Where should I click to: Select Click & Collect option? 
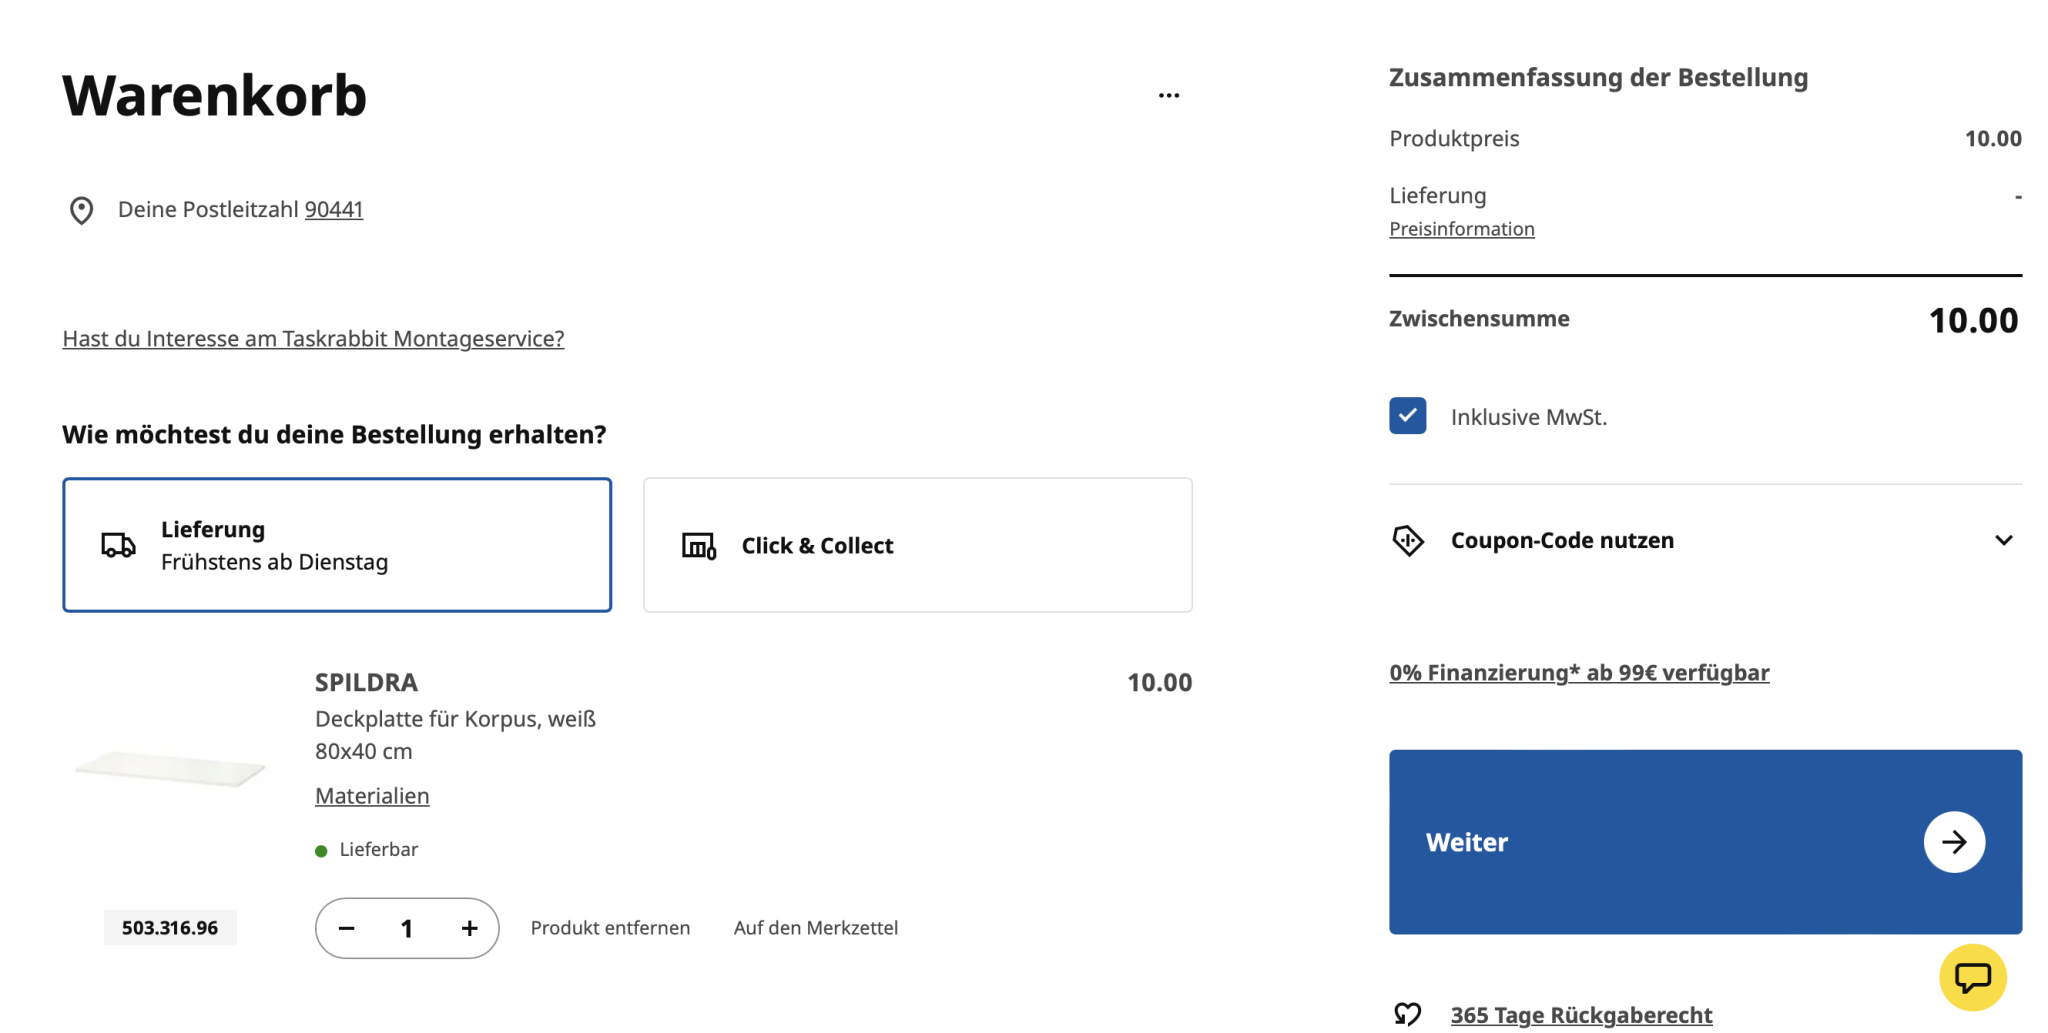point(917,545)
